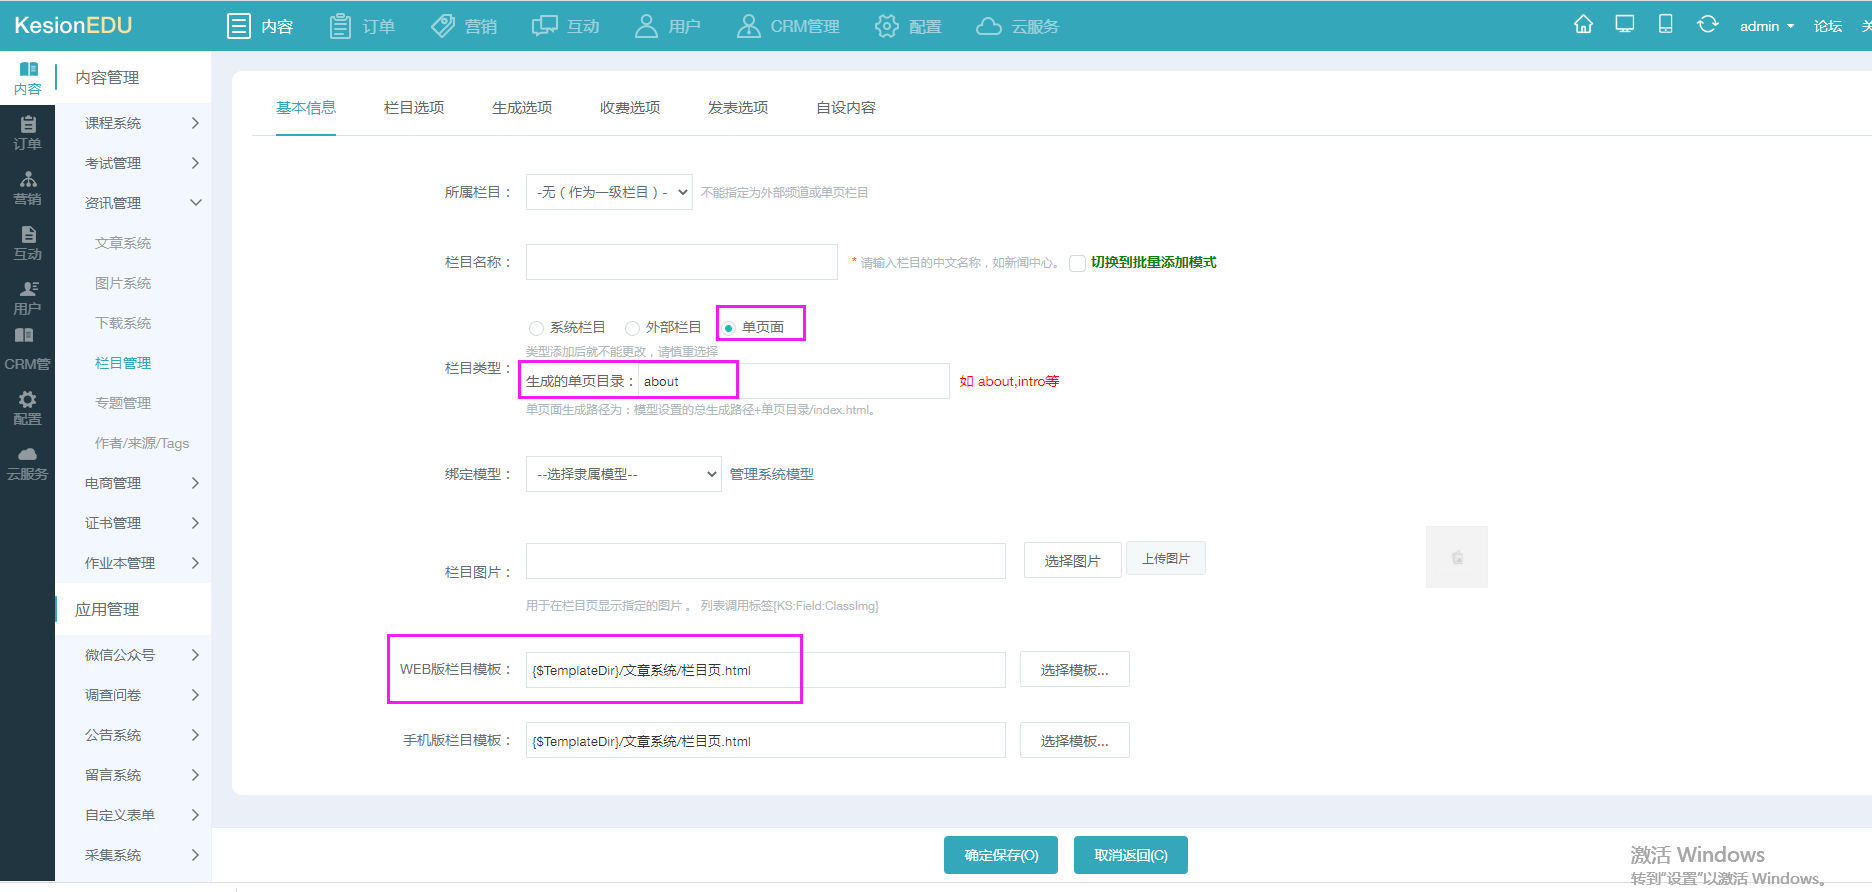Click 选择模板 for 手机版栏目模板
The height and width of the screenshot is (892, 1872).
(x=1075, y=740)
